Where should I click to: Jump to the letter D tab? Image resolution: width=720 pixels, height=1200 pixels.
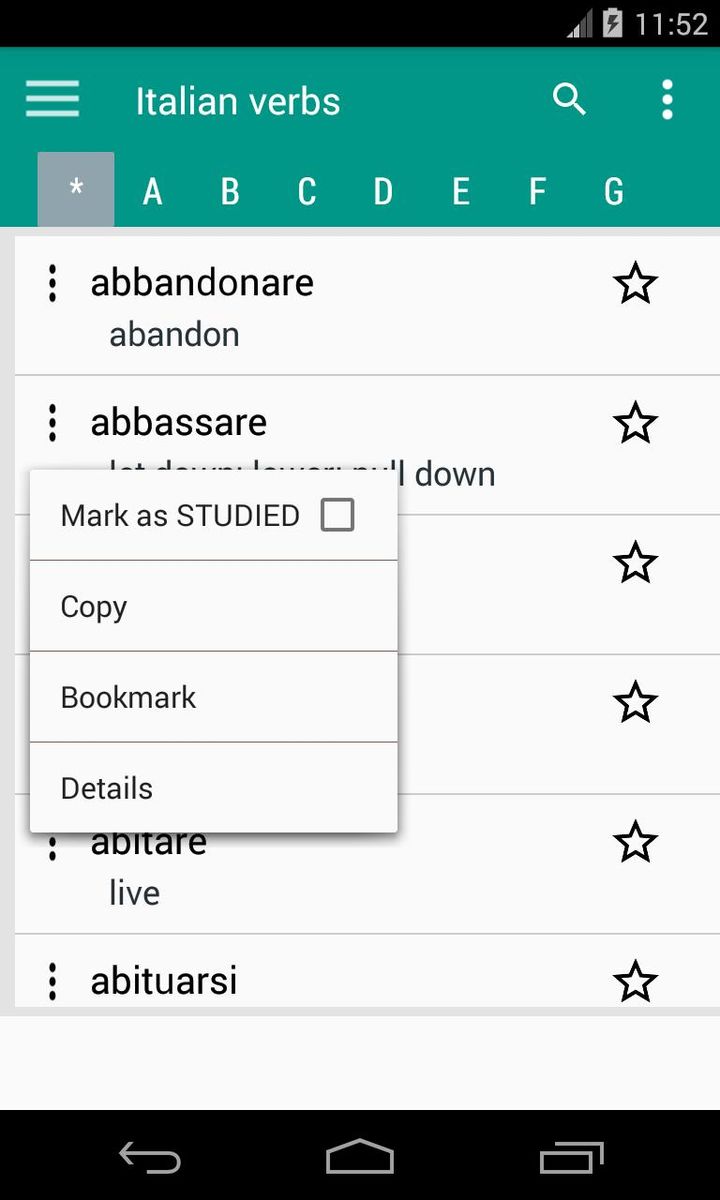click(x=383, y=191)
